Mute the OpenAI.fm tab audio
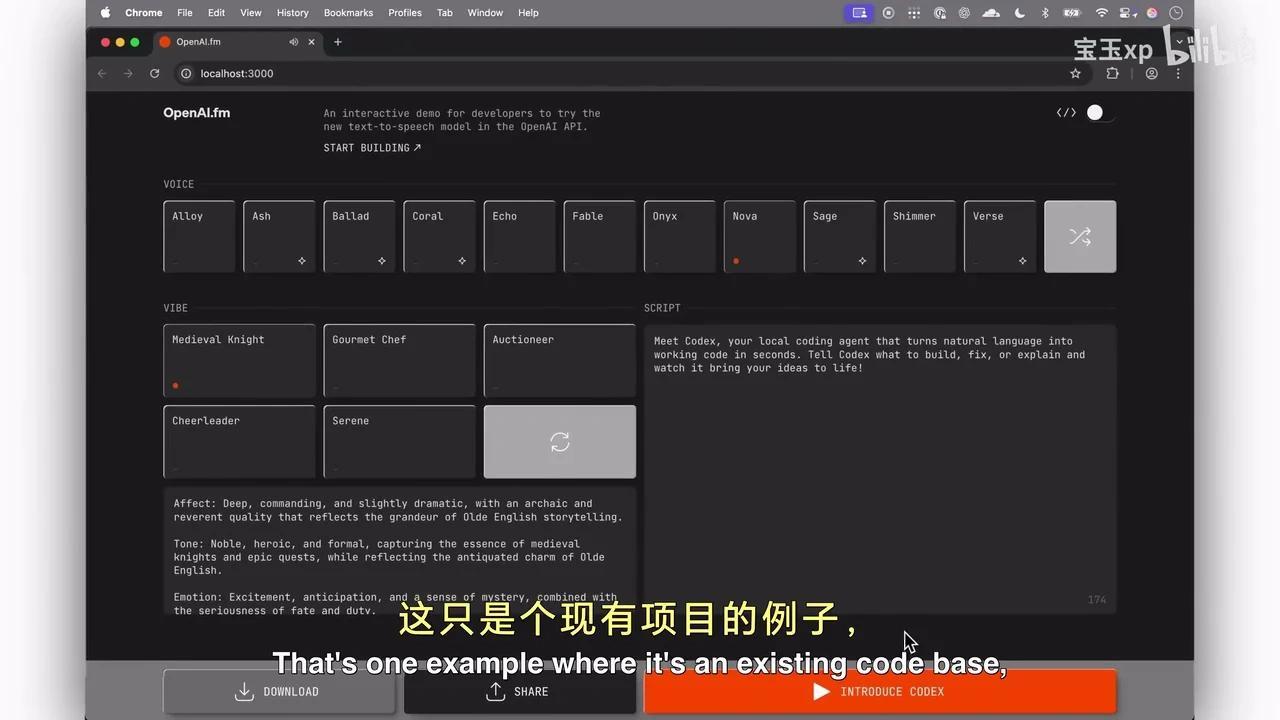Image resolution: width=1280 pixels, height=720 pixels. click(294, 42)
